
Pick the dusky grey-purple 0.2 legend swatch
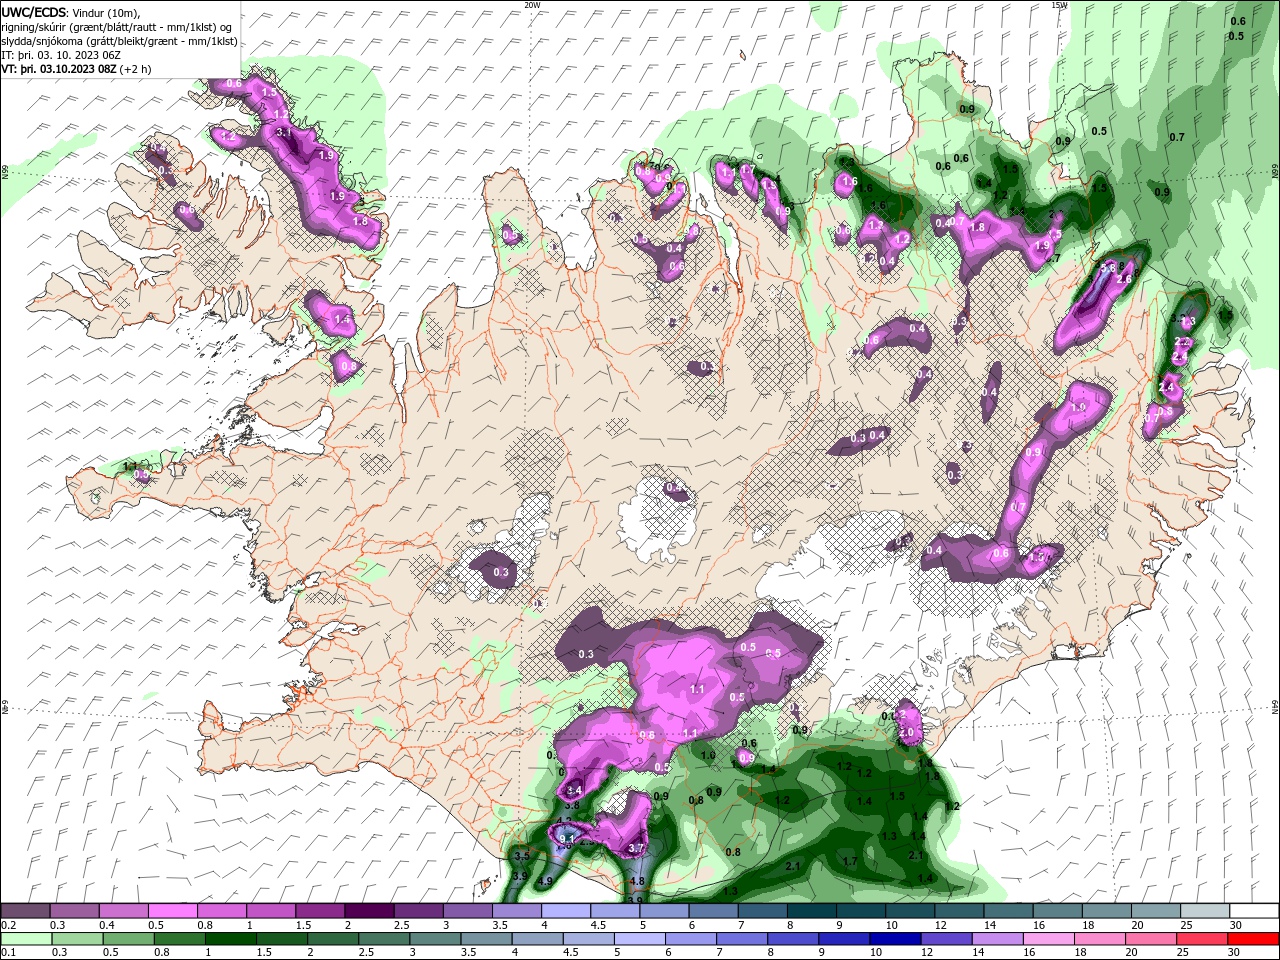25,911
